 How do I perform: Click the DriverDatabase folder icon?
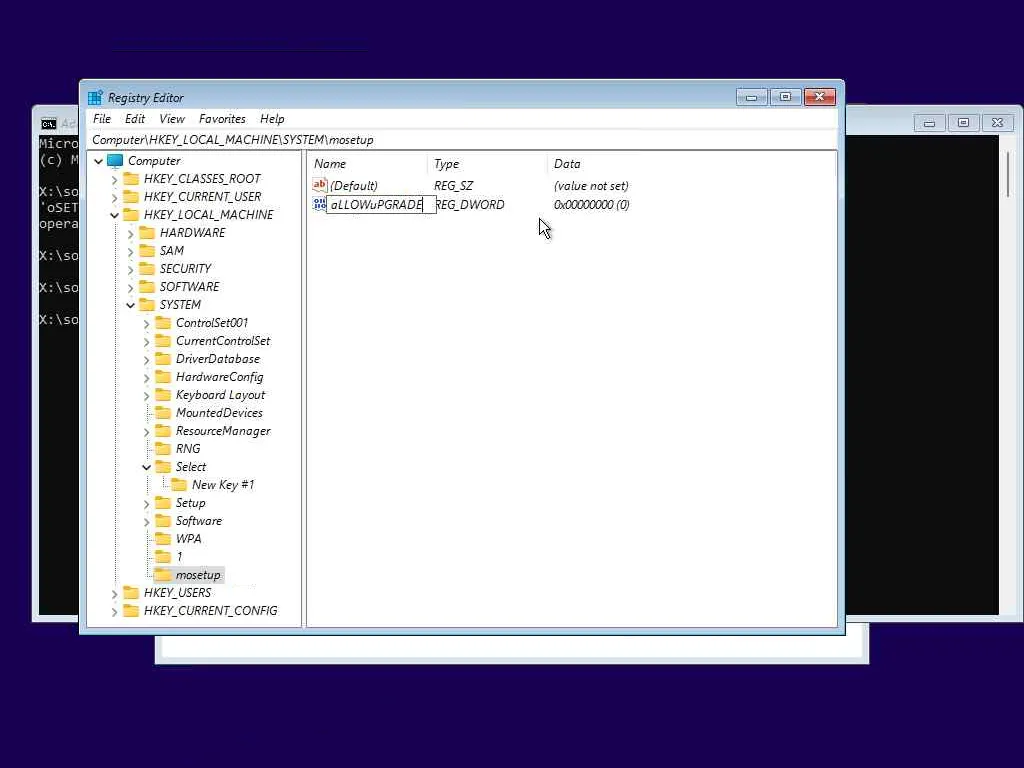pyautogui.click(x=163, y=359)
